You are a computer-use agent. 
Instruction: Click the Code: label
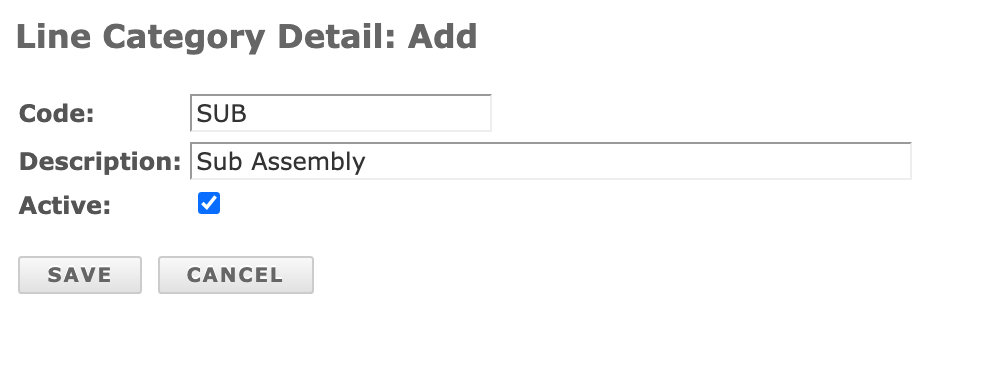pyautogui.click(x=56, y=114)
